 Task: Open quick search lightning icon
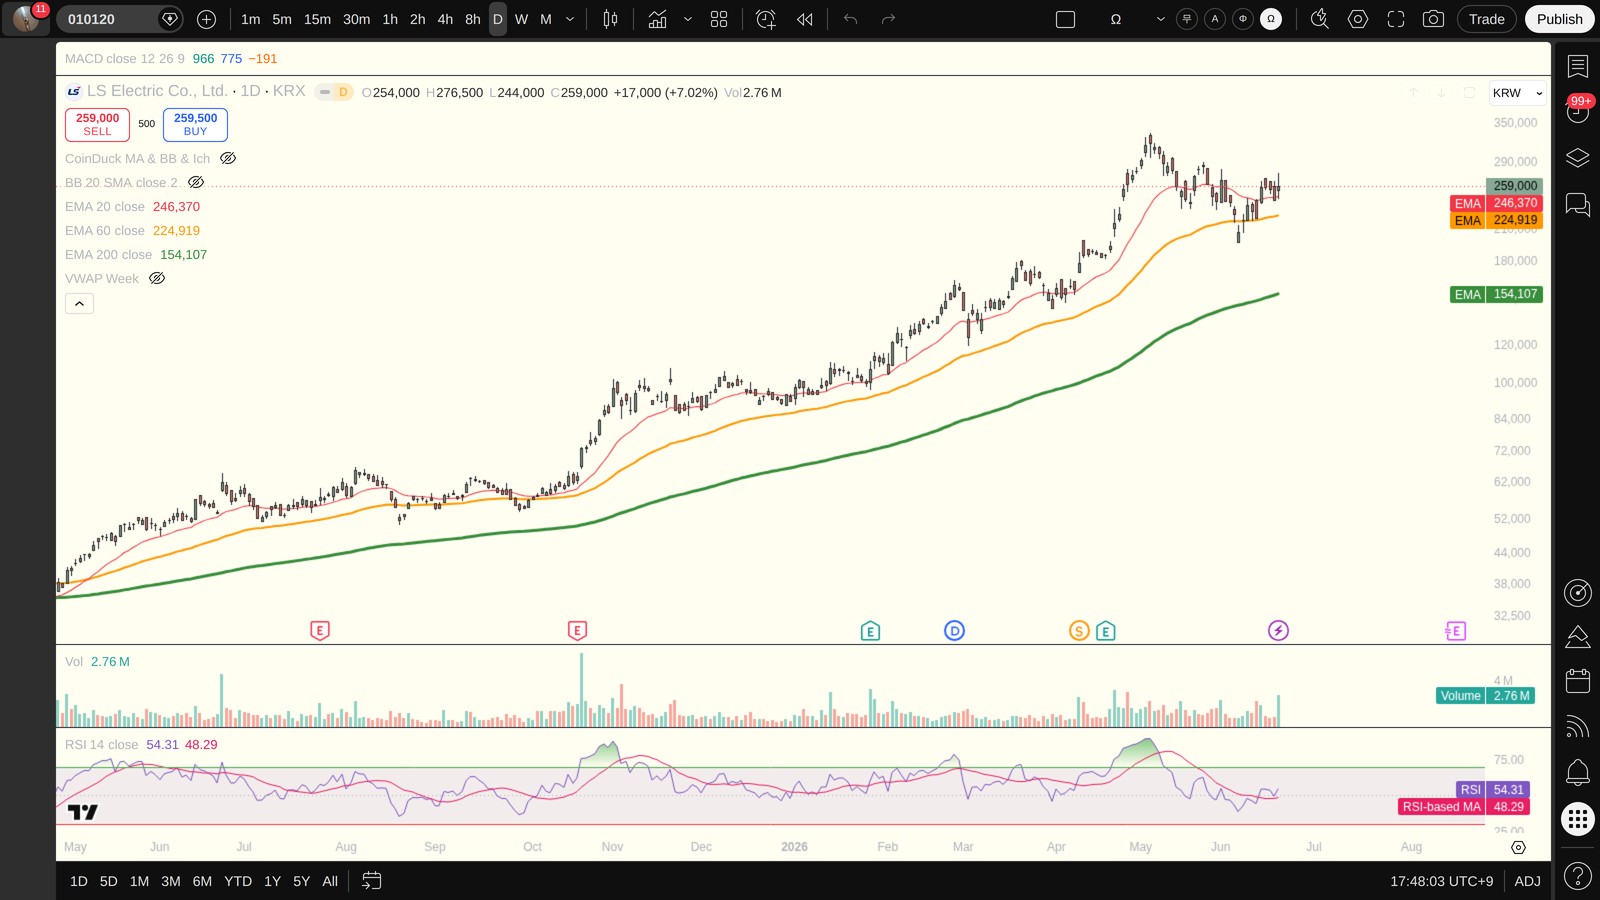1320,19
